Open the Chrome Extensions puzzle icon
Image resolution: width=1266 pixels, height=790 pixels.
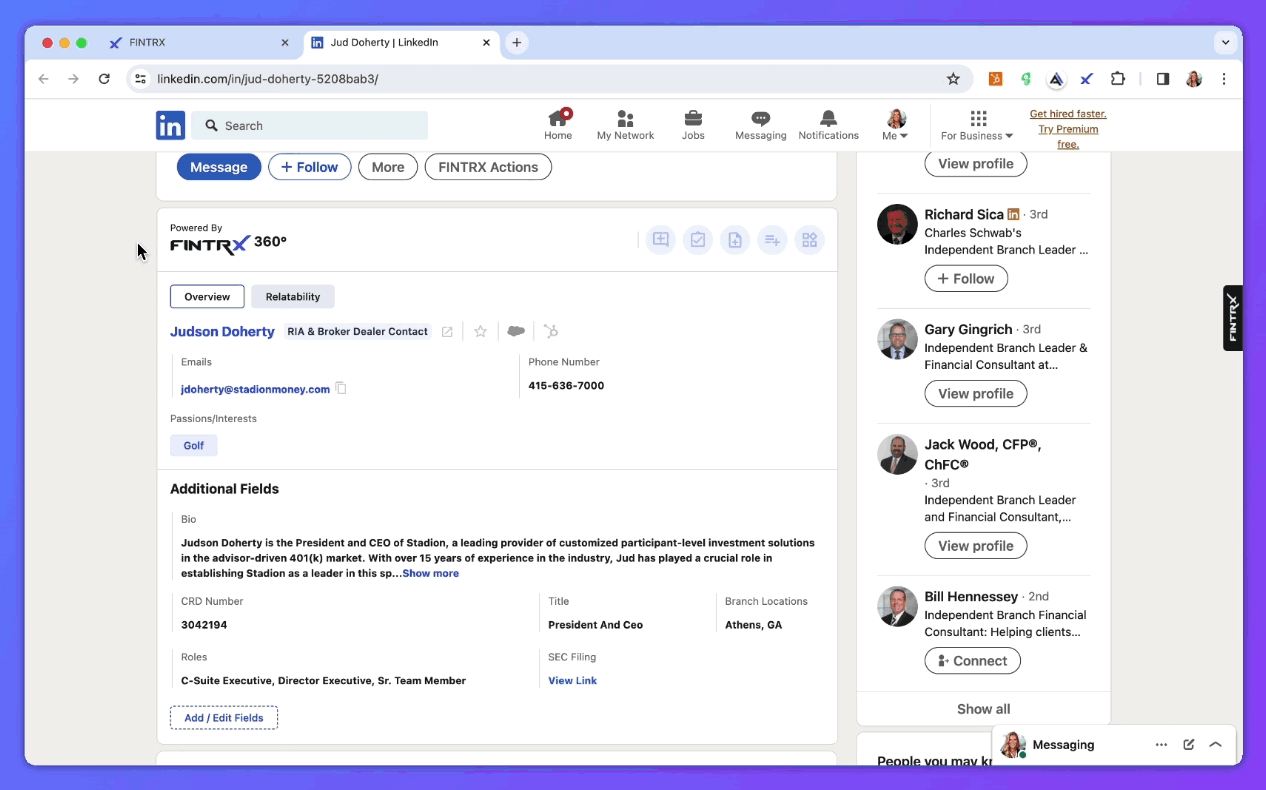coord(1118,79)
